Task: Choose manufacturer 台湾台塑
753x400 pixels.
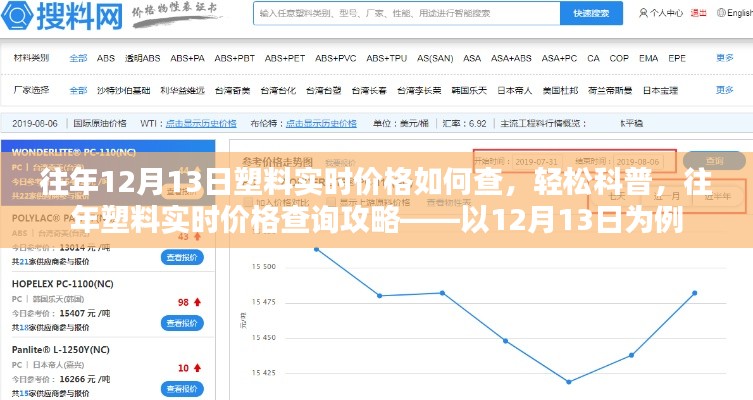Action: pos(324,90)
